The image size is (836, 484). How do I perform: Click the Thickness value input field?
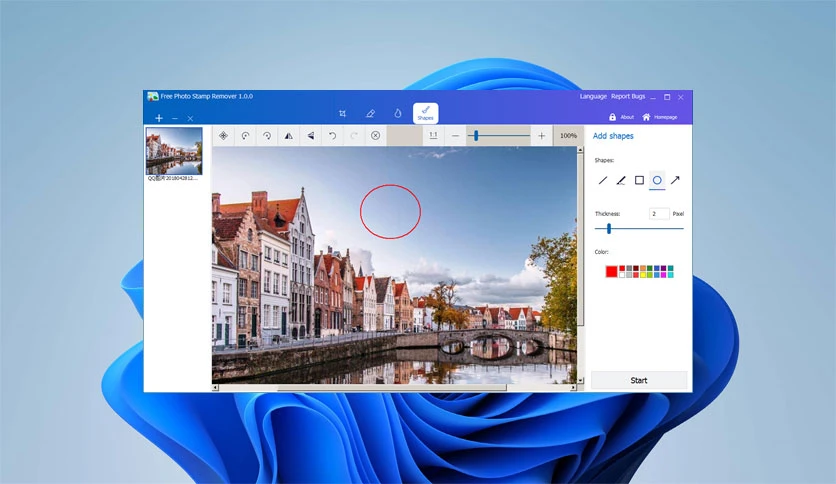659,214
